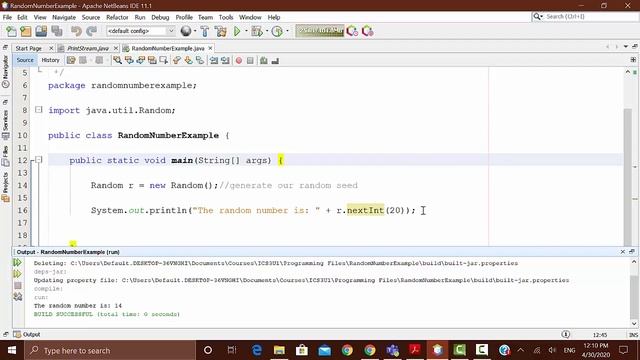Image resolution: width=640 pixels, height=360 pixels.
Task: Open dropdown arrow beside Run Project
Action: (246, 31)
